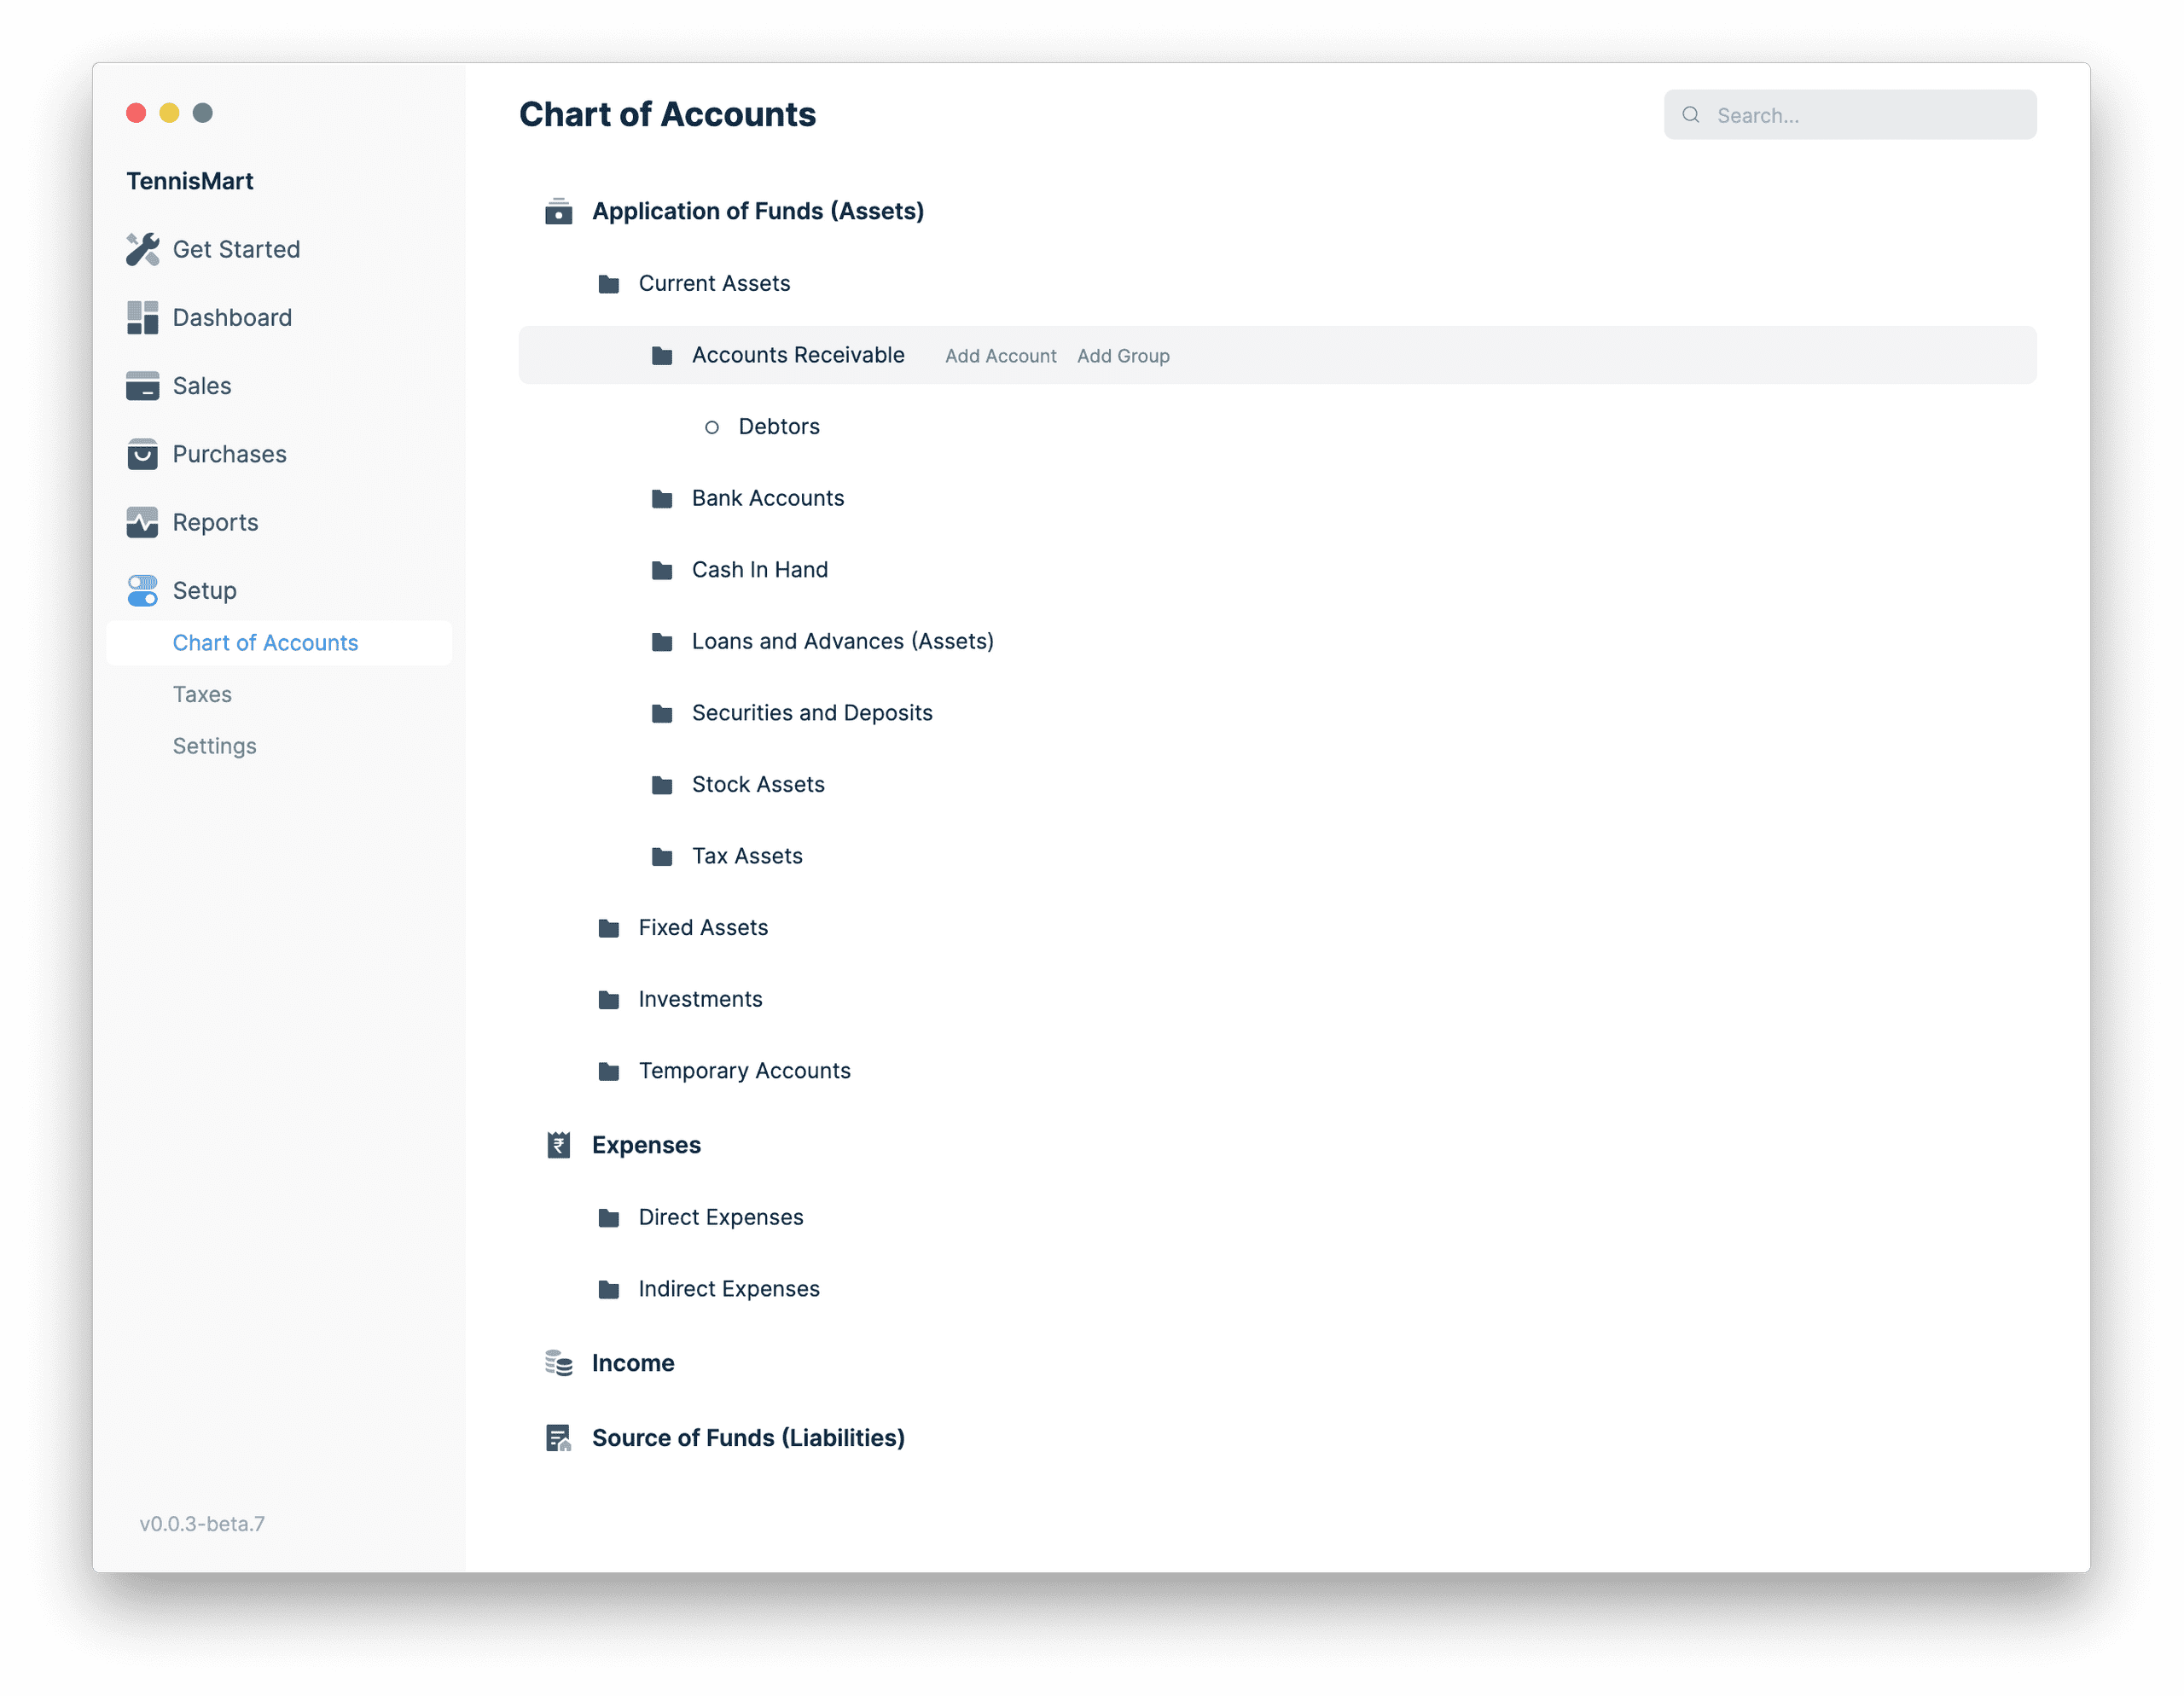Click the Liabilities document icon

point(558,1438)
